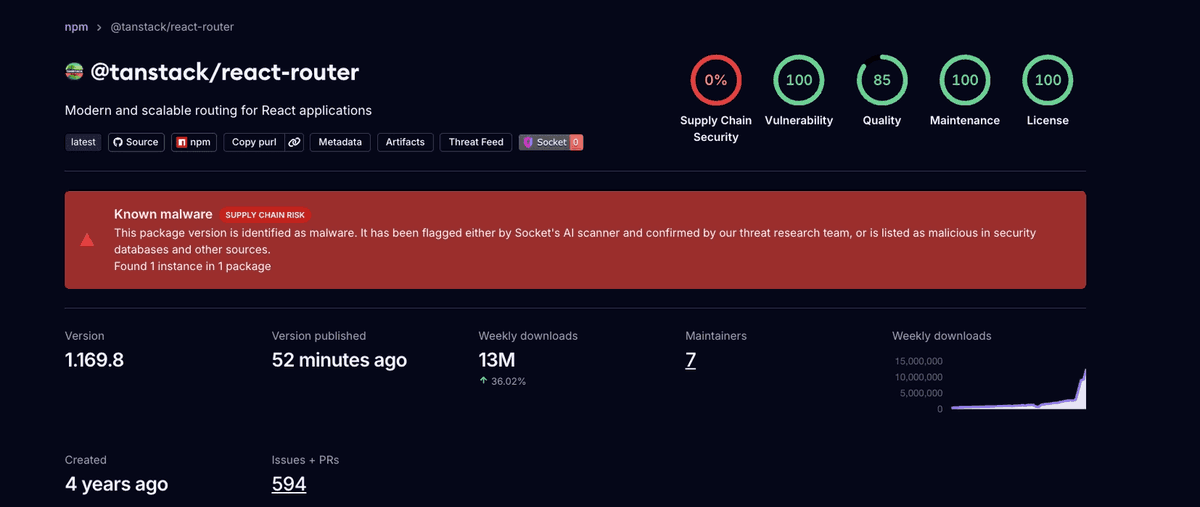Click the latest version tag
The height and width of the screenshot is (507, 1200).
click(x=83, y=142)
